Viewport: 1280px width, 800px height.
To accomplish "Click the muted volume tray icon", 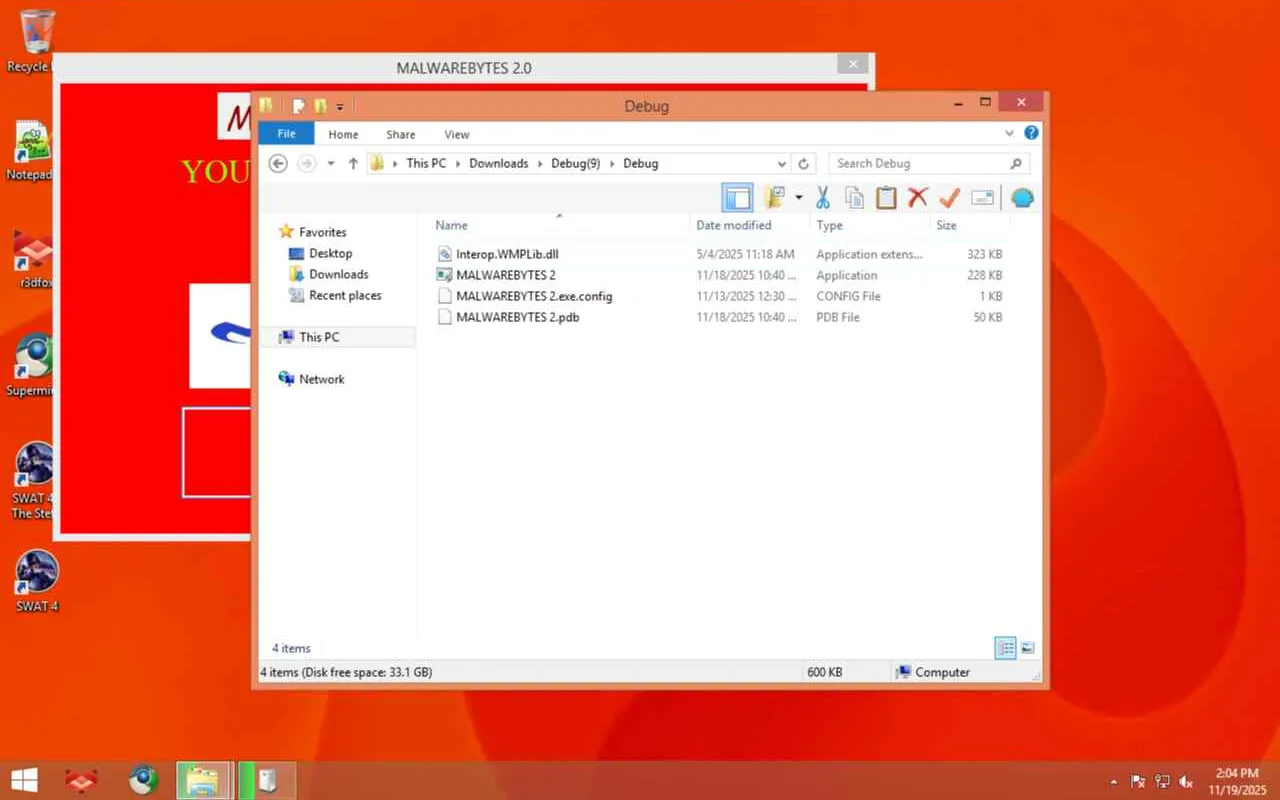I will pos(1186,781).
